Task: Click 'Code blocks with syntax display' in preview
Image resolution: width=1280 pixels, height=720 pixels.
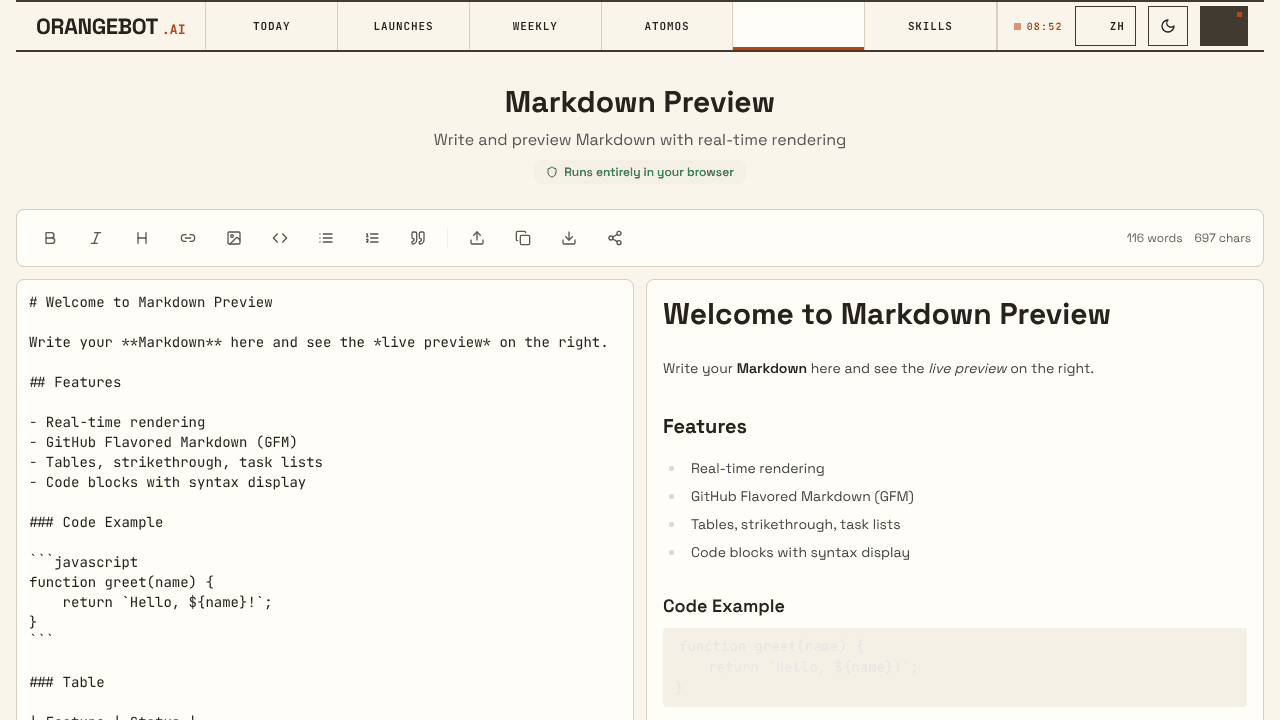Action: 800,552
